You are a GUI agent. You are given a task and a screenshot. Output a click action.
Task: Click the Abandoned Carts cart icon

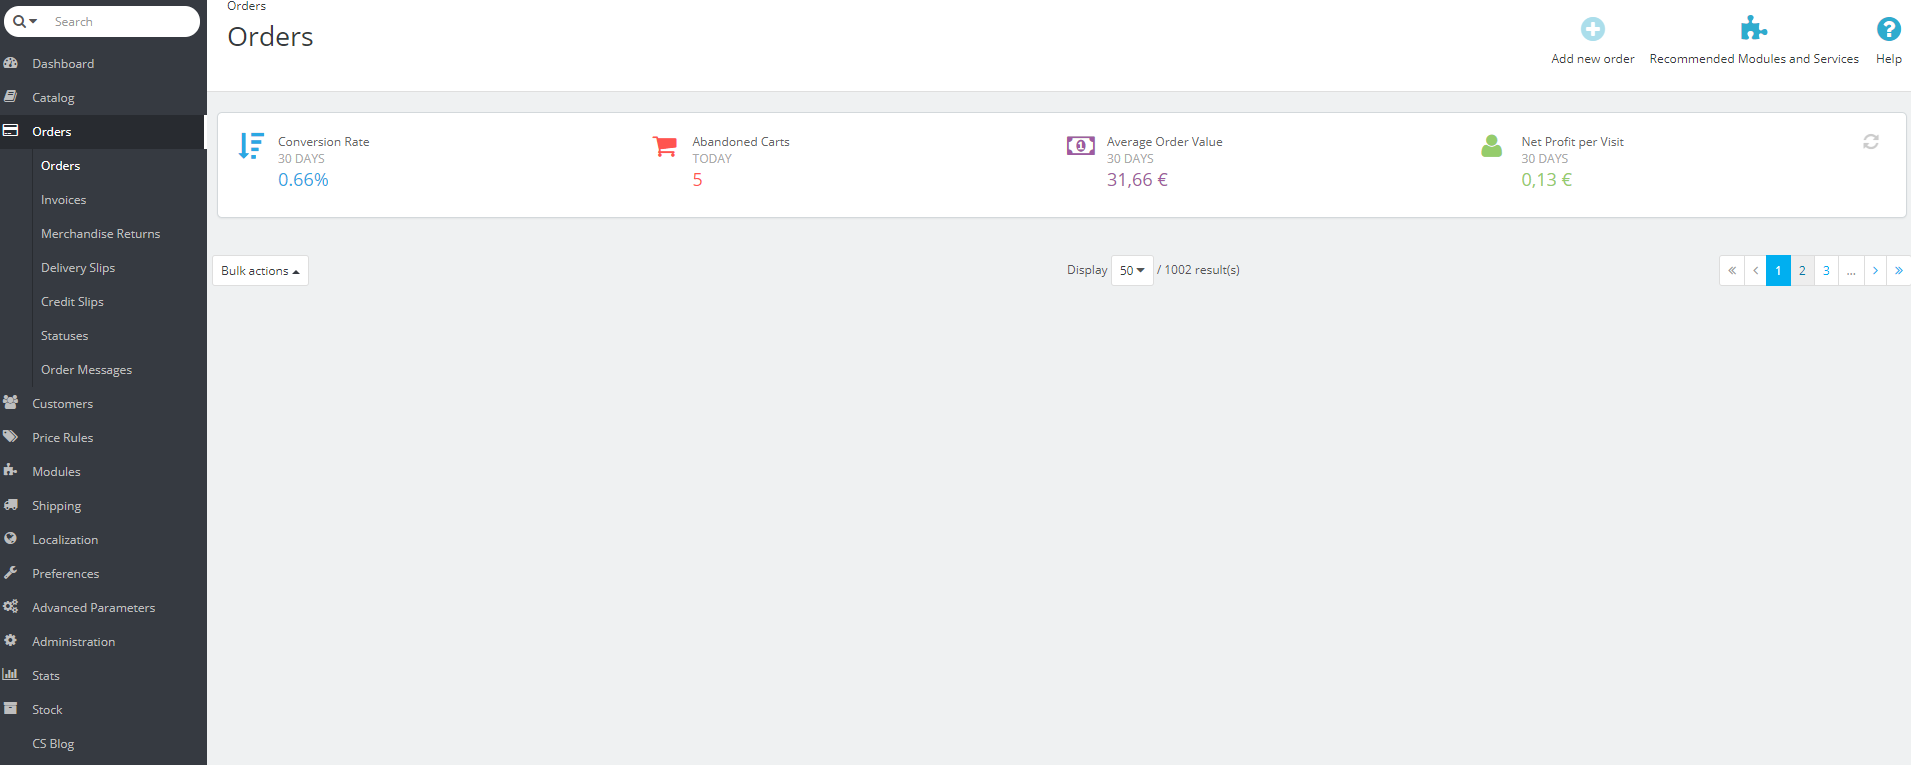(x=665, y=147)
